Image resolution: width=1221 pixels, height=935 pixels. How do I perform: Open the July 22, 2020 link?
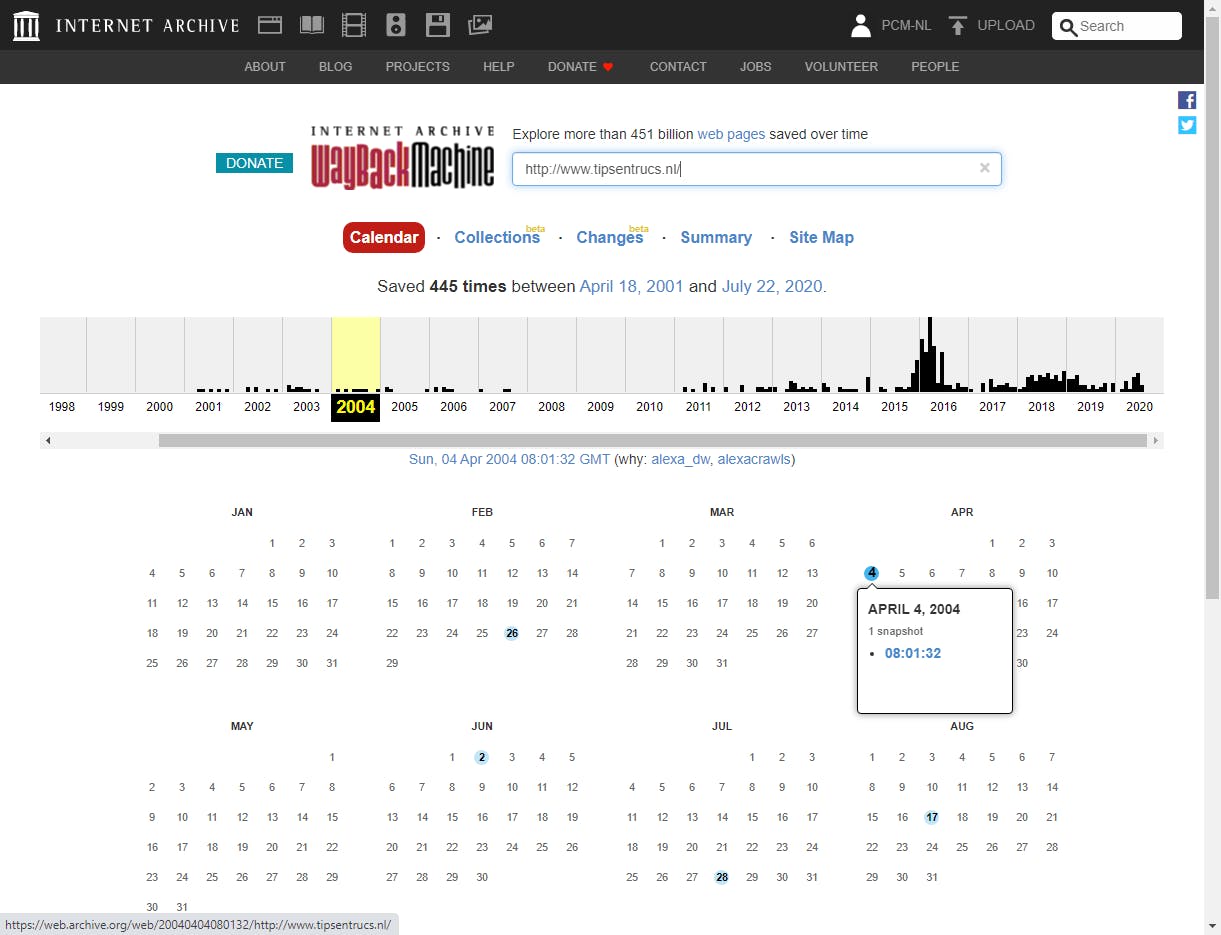click(771, 286)
